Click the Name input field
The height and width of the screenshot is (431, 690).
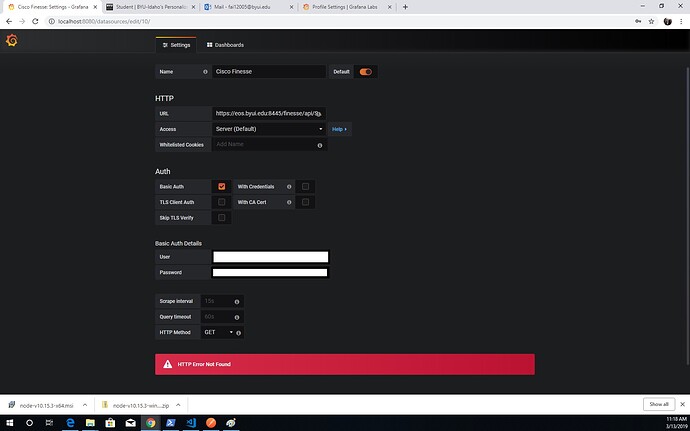(x=269, y=71)
